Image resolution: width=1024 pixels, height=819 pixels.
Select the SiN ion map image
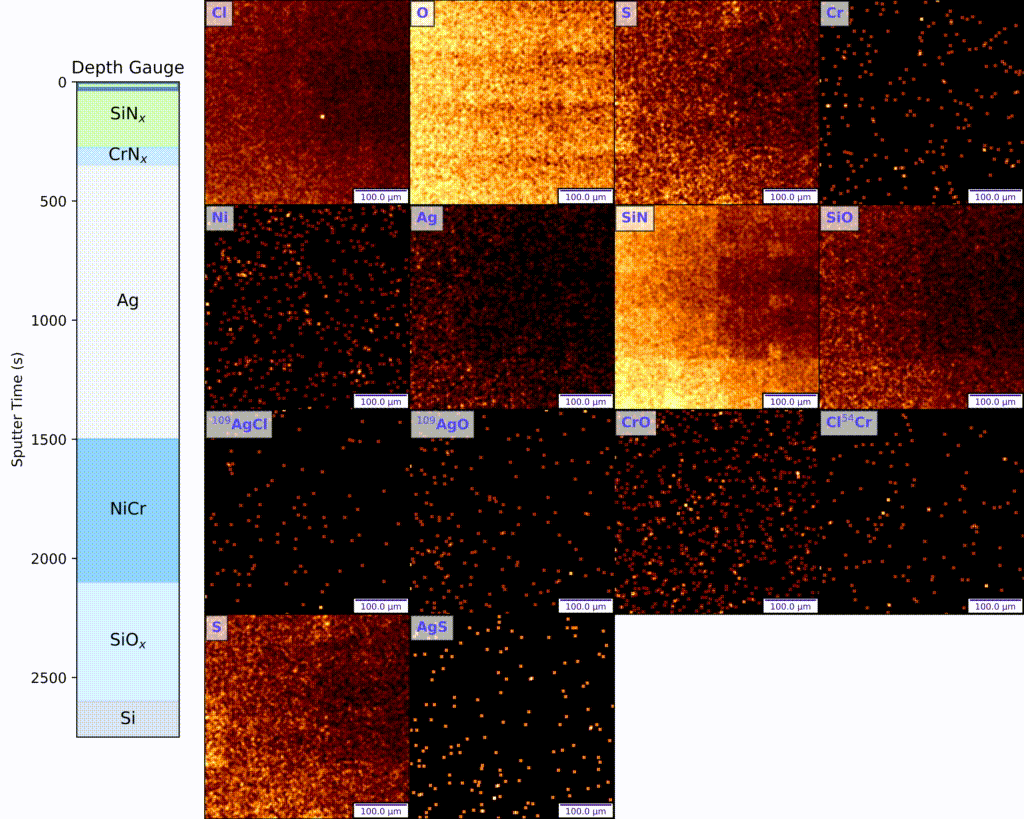pyautogui.click(x=716, y=307)
